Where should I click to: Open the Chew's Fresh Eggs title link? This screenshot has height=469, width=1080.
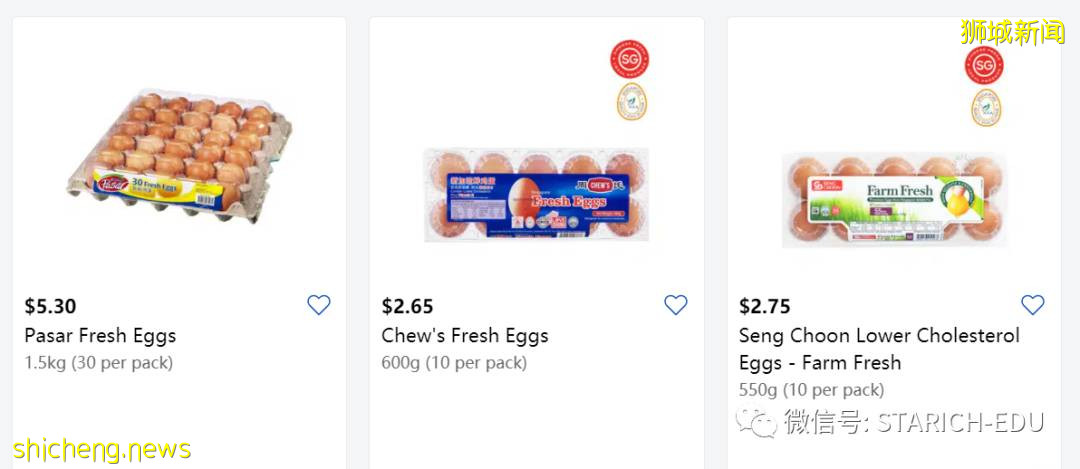click(465, 336)
